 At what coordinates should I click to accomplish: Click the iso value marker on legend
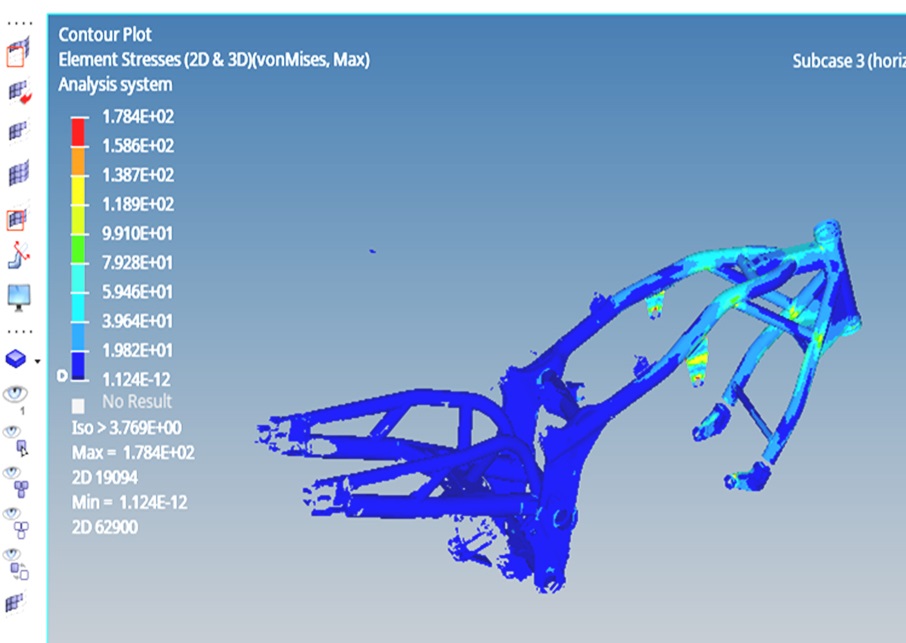click(x=63, y=376)
